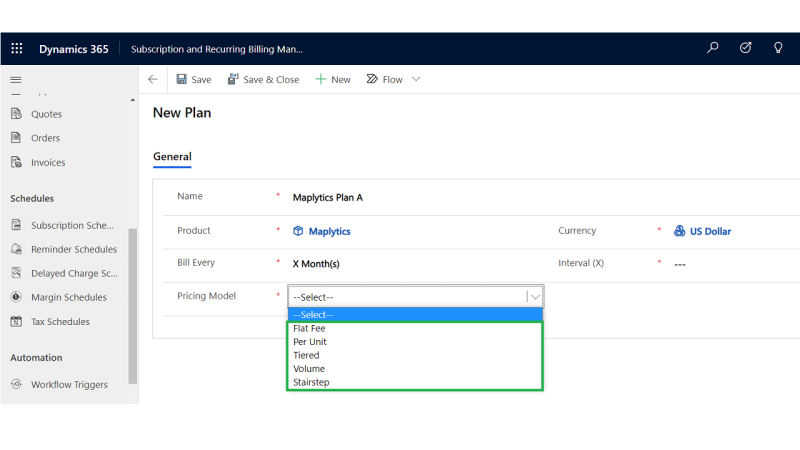This screenshot has width=800, height=450.
Task: Go back using the back arrow
Action: [153, 79]
